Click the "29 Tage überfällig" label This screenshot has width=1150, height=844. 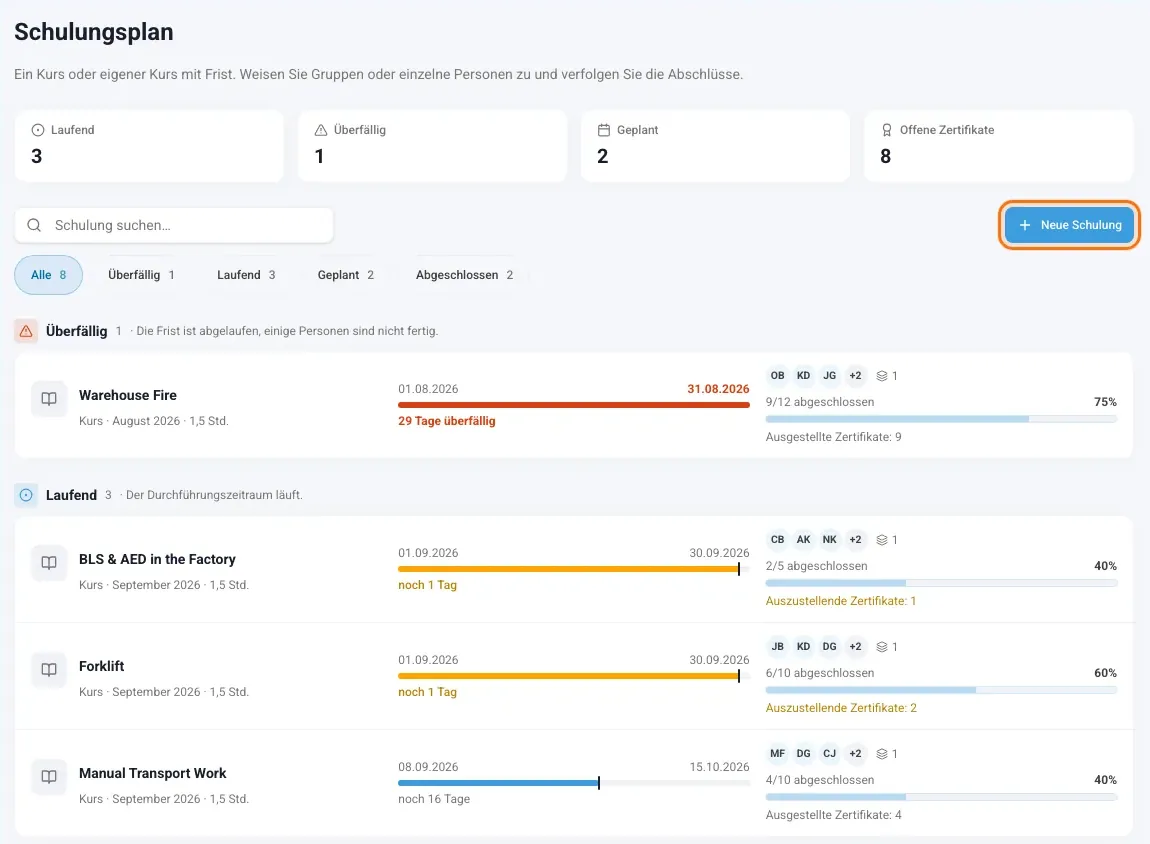[447, 422]
